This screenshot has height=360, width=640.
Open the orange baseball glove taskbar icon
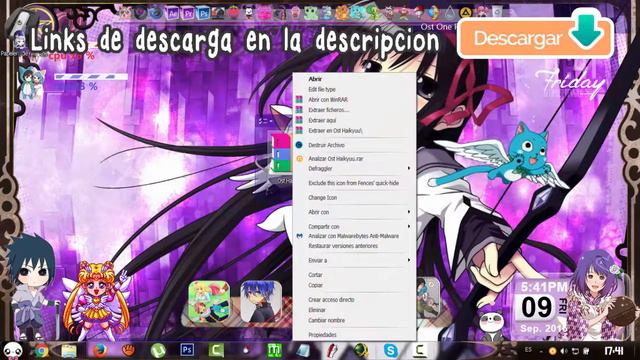tap(129, 350)
